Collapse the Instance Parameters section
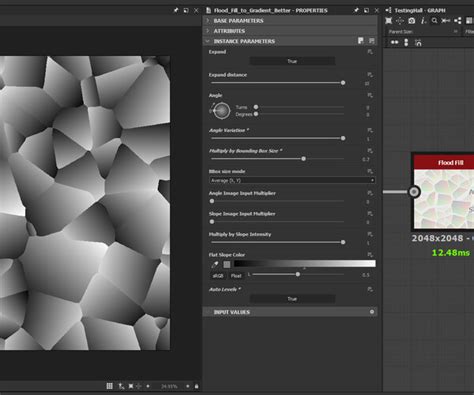474x395 pixels. tap(208, 41)
